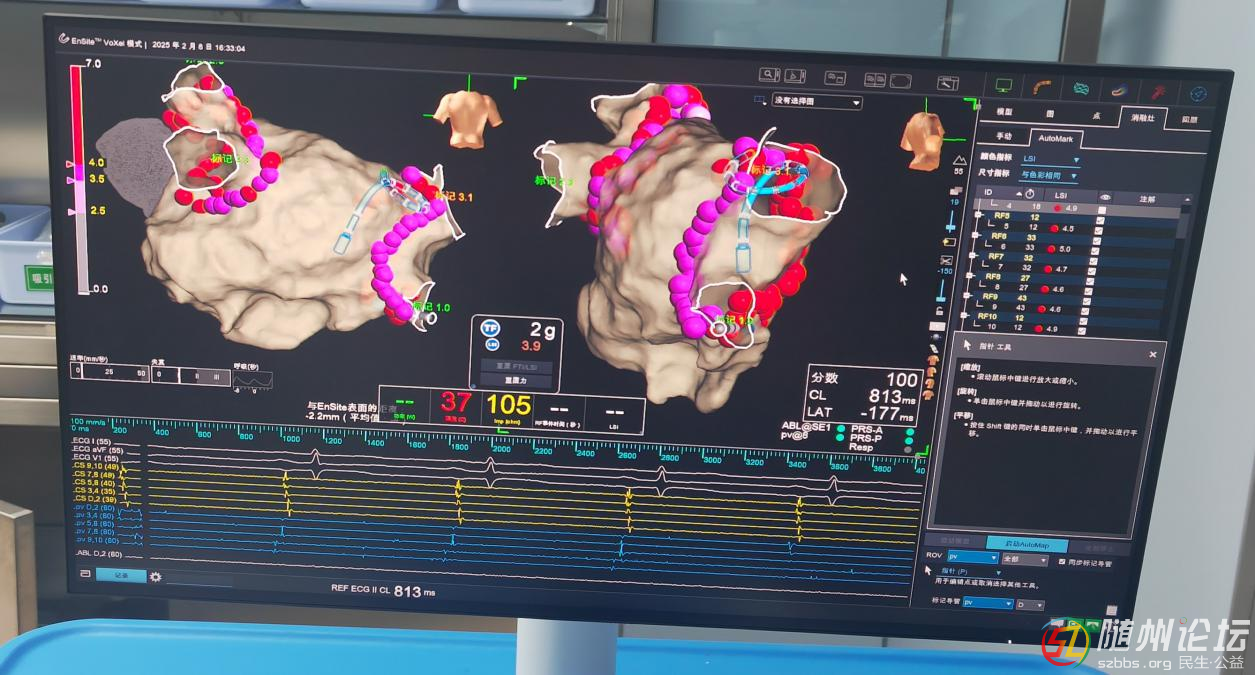Switch to the 回顾 tab
The image size is (1255, 675).
[x=1190, y=119]
